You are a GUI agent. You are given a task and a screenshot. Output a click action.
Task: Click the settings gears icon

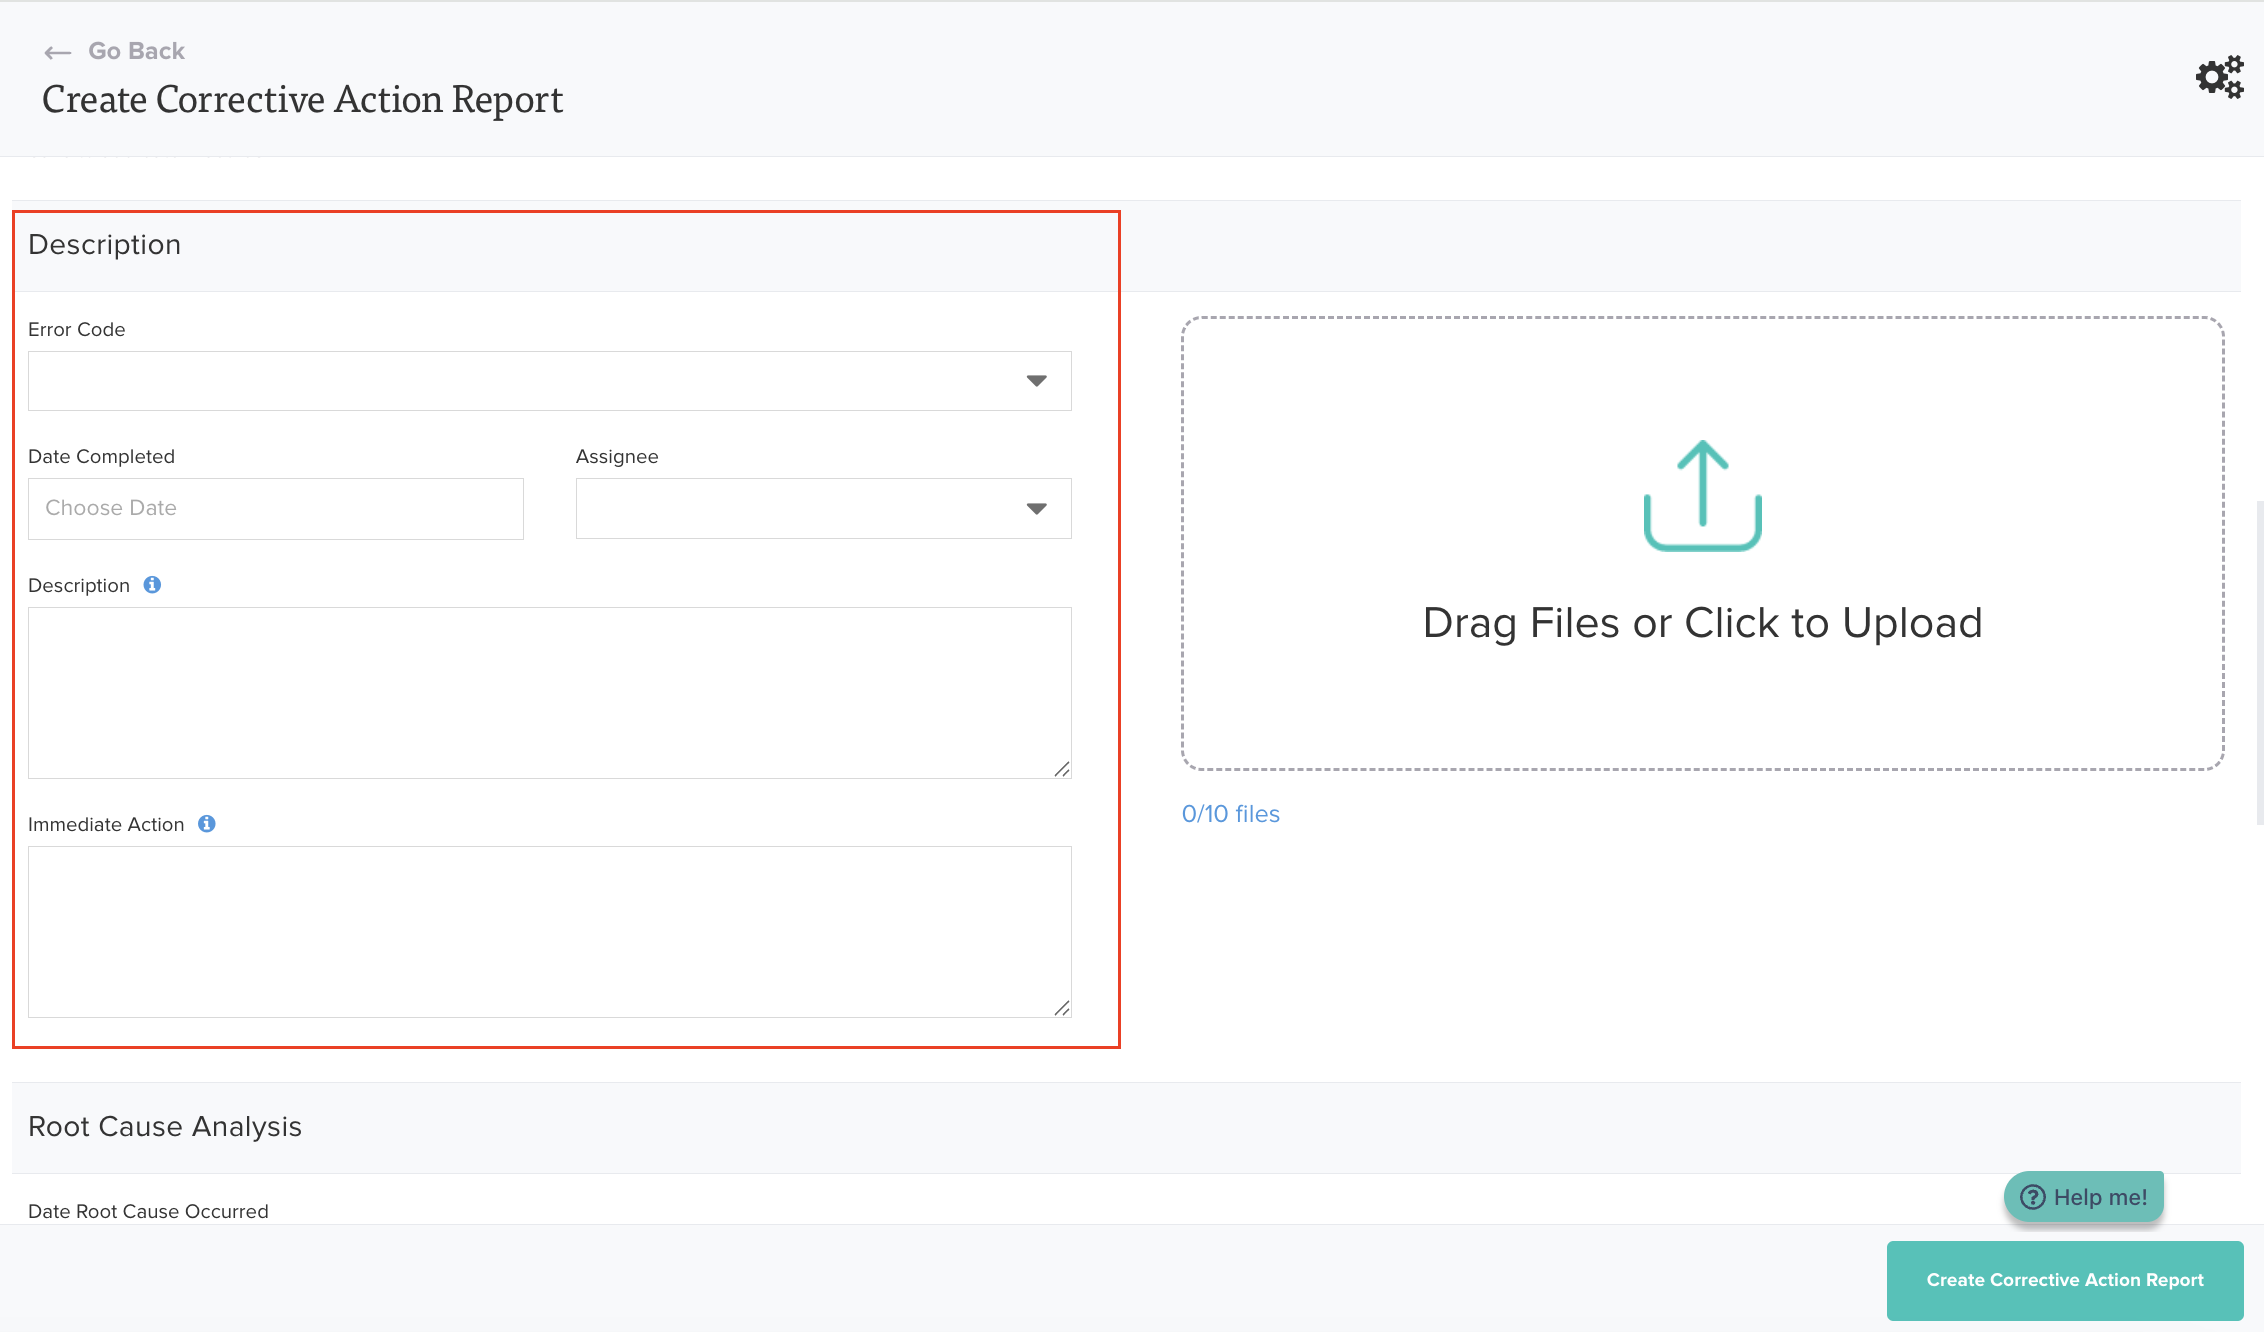2219,77
